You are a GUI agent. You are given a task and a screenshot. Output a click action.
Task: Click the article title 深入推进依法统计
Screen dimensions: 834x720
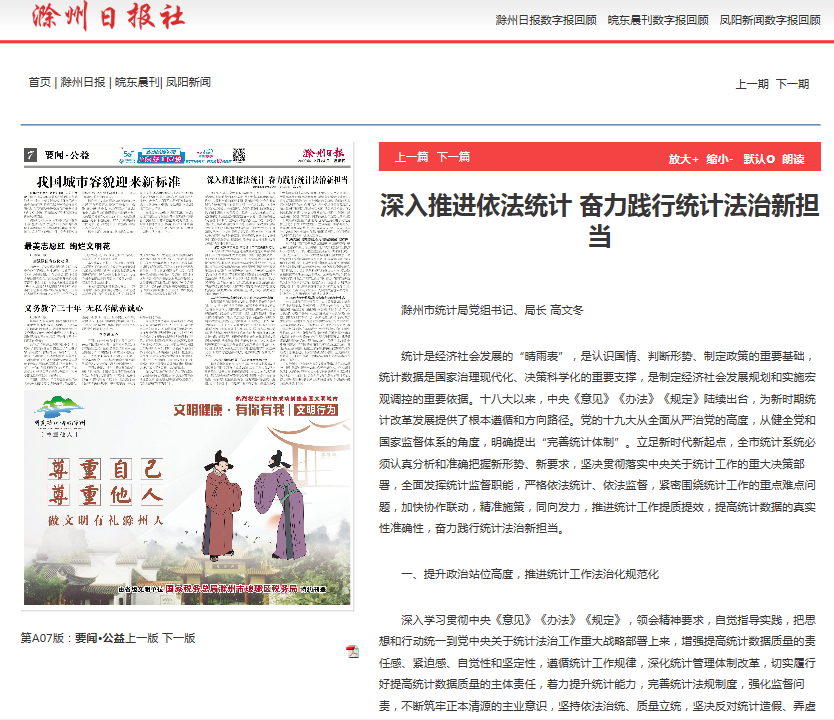click(599, 221)
